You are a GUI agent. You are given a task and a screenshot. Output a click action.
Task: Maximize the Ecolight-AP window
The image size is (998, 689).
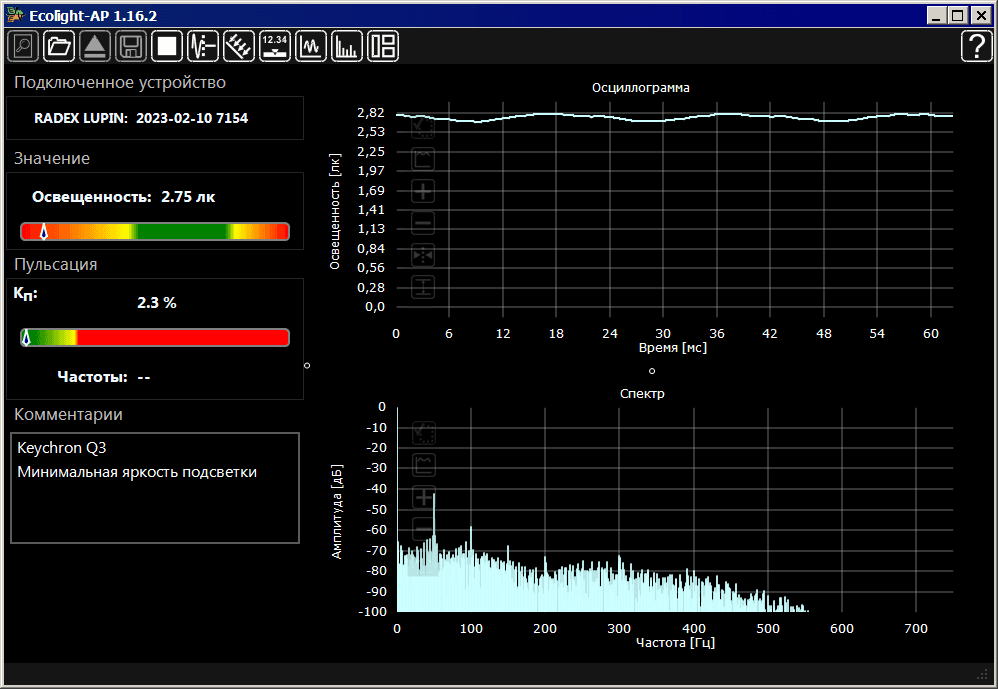(957, 15)
